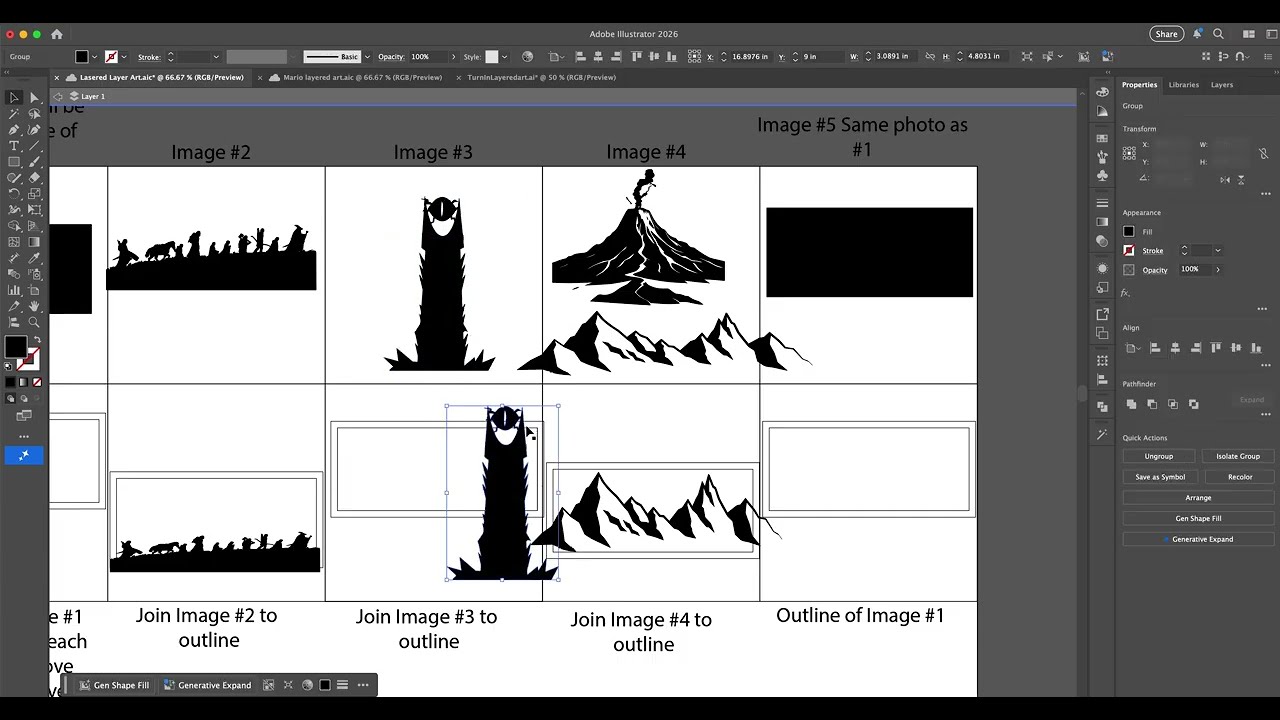Open the Stroke panel lines icon
Image resolution: width=1280 pixels, height=720 pixels.
point(1102,203)
